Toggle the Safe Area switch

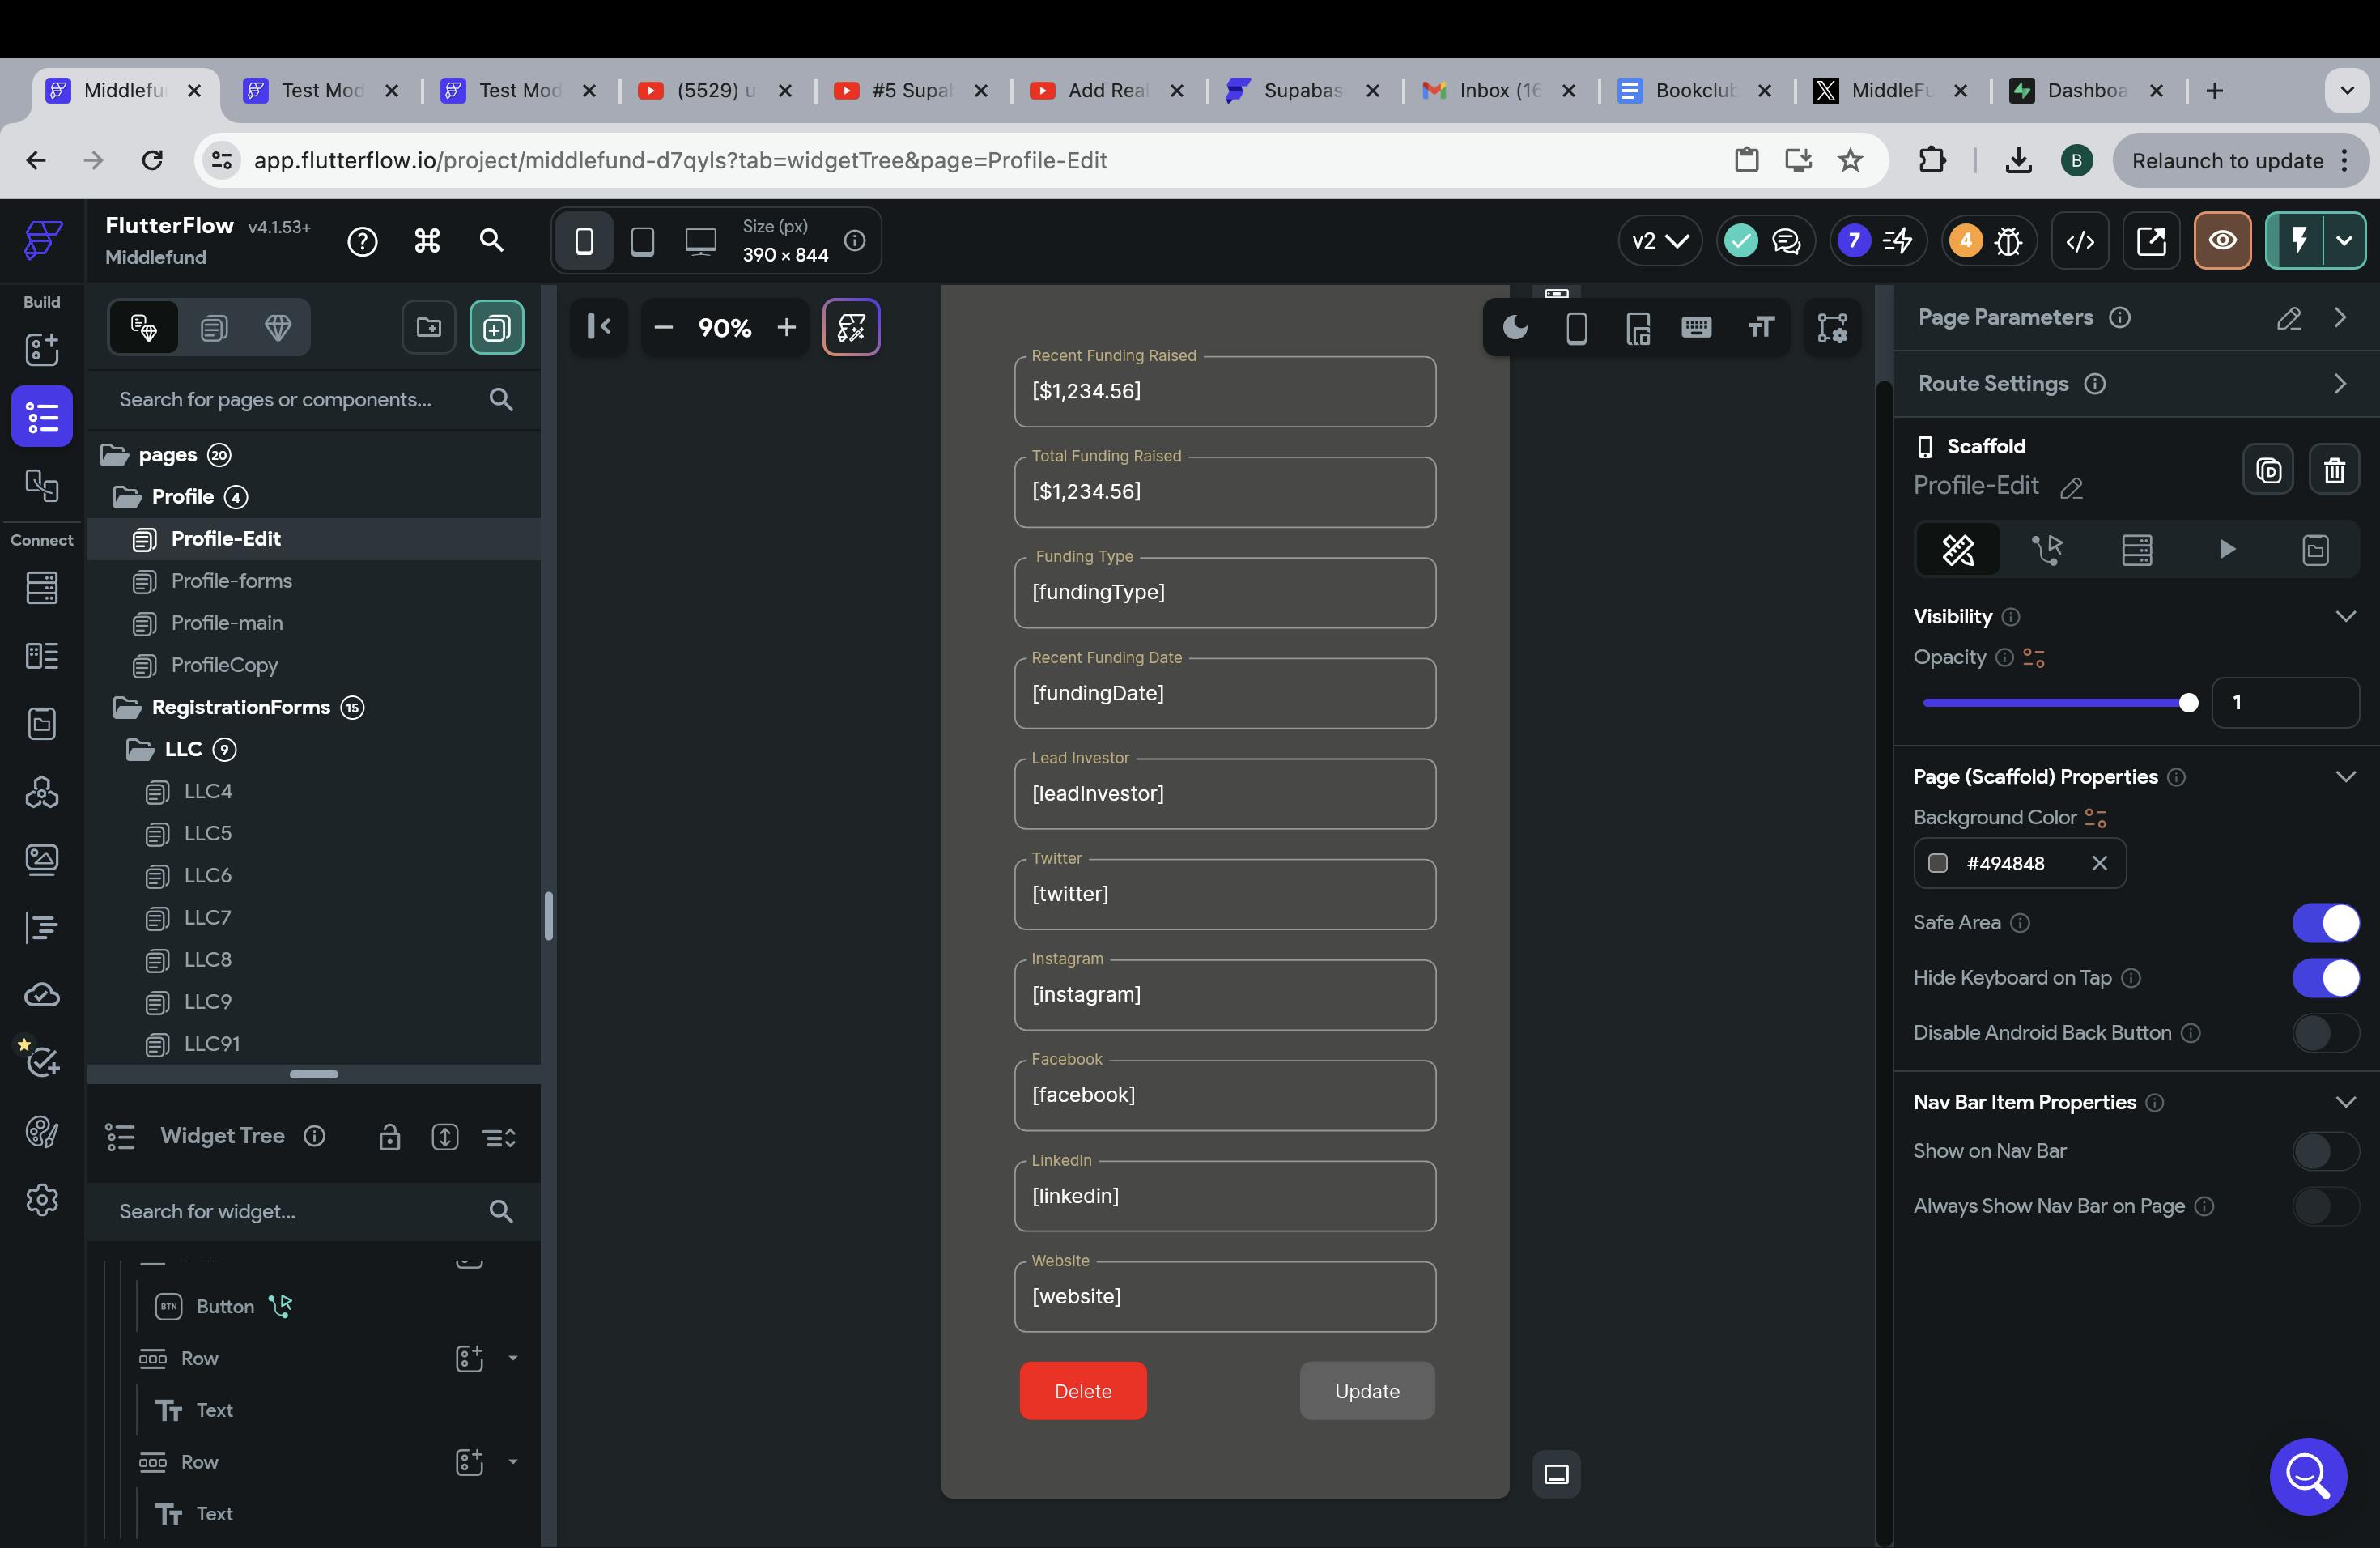(2325, 922)
